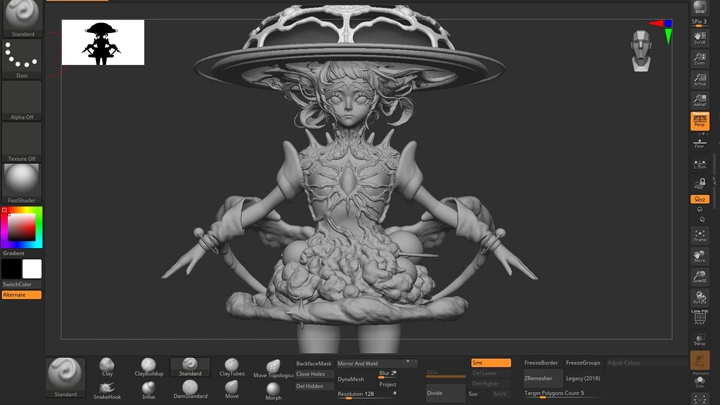The height and width of the screenshot is (405, 720).
Task: Adjust the SDiv slider
Action: [445, 373]
